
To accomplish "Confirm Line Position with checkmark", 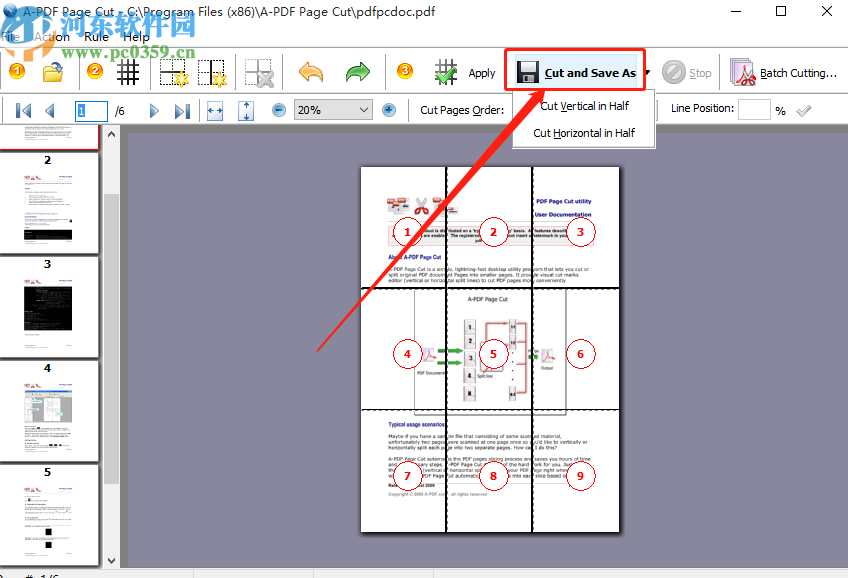I will 801,110.
